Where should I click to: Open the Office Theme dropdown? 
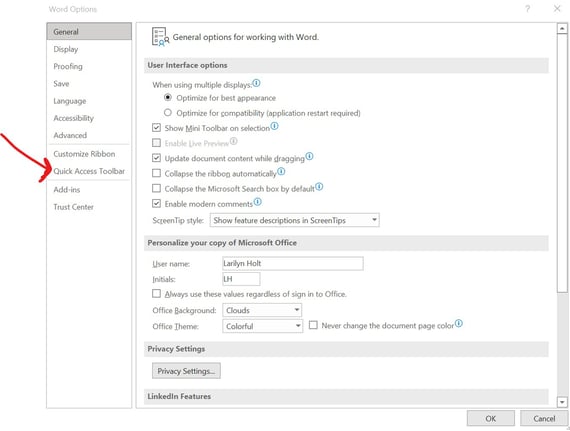coord(262,326)
